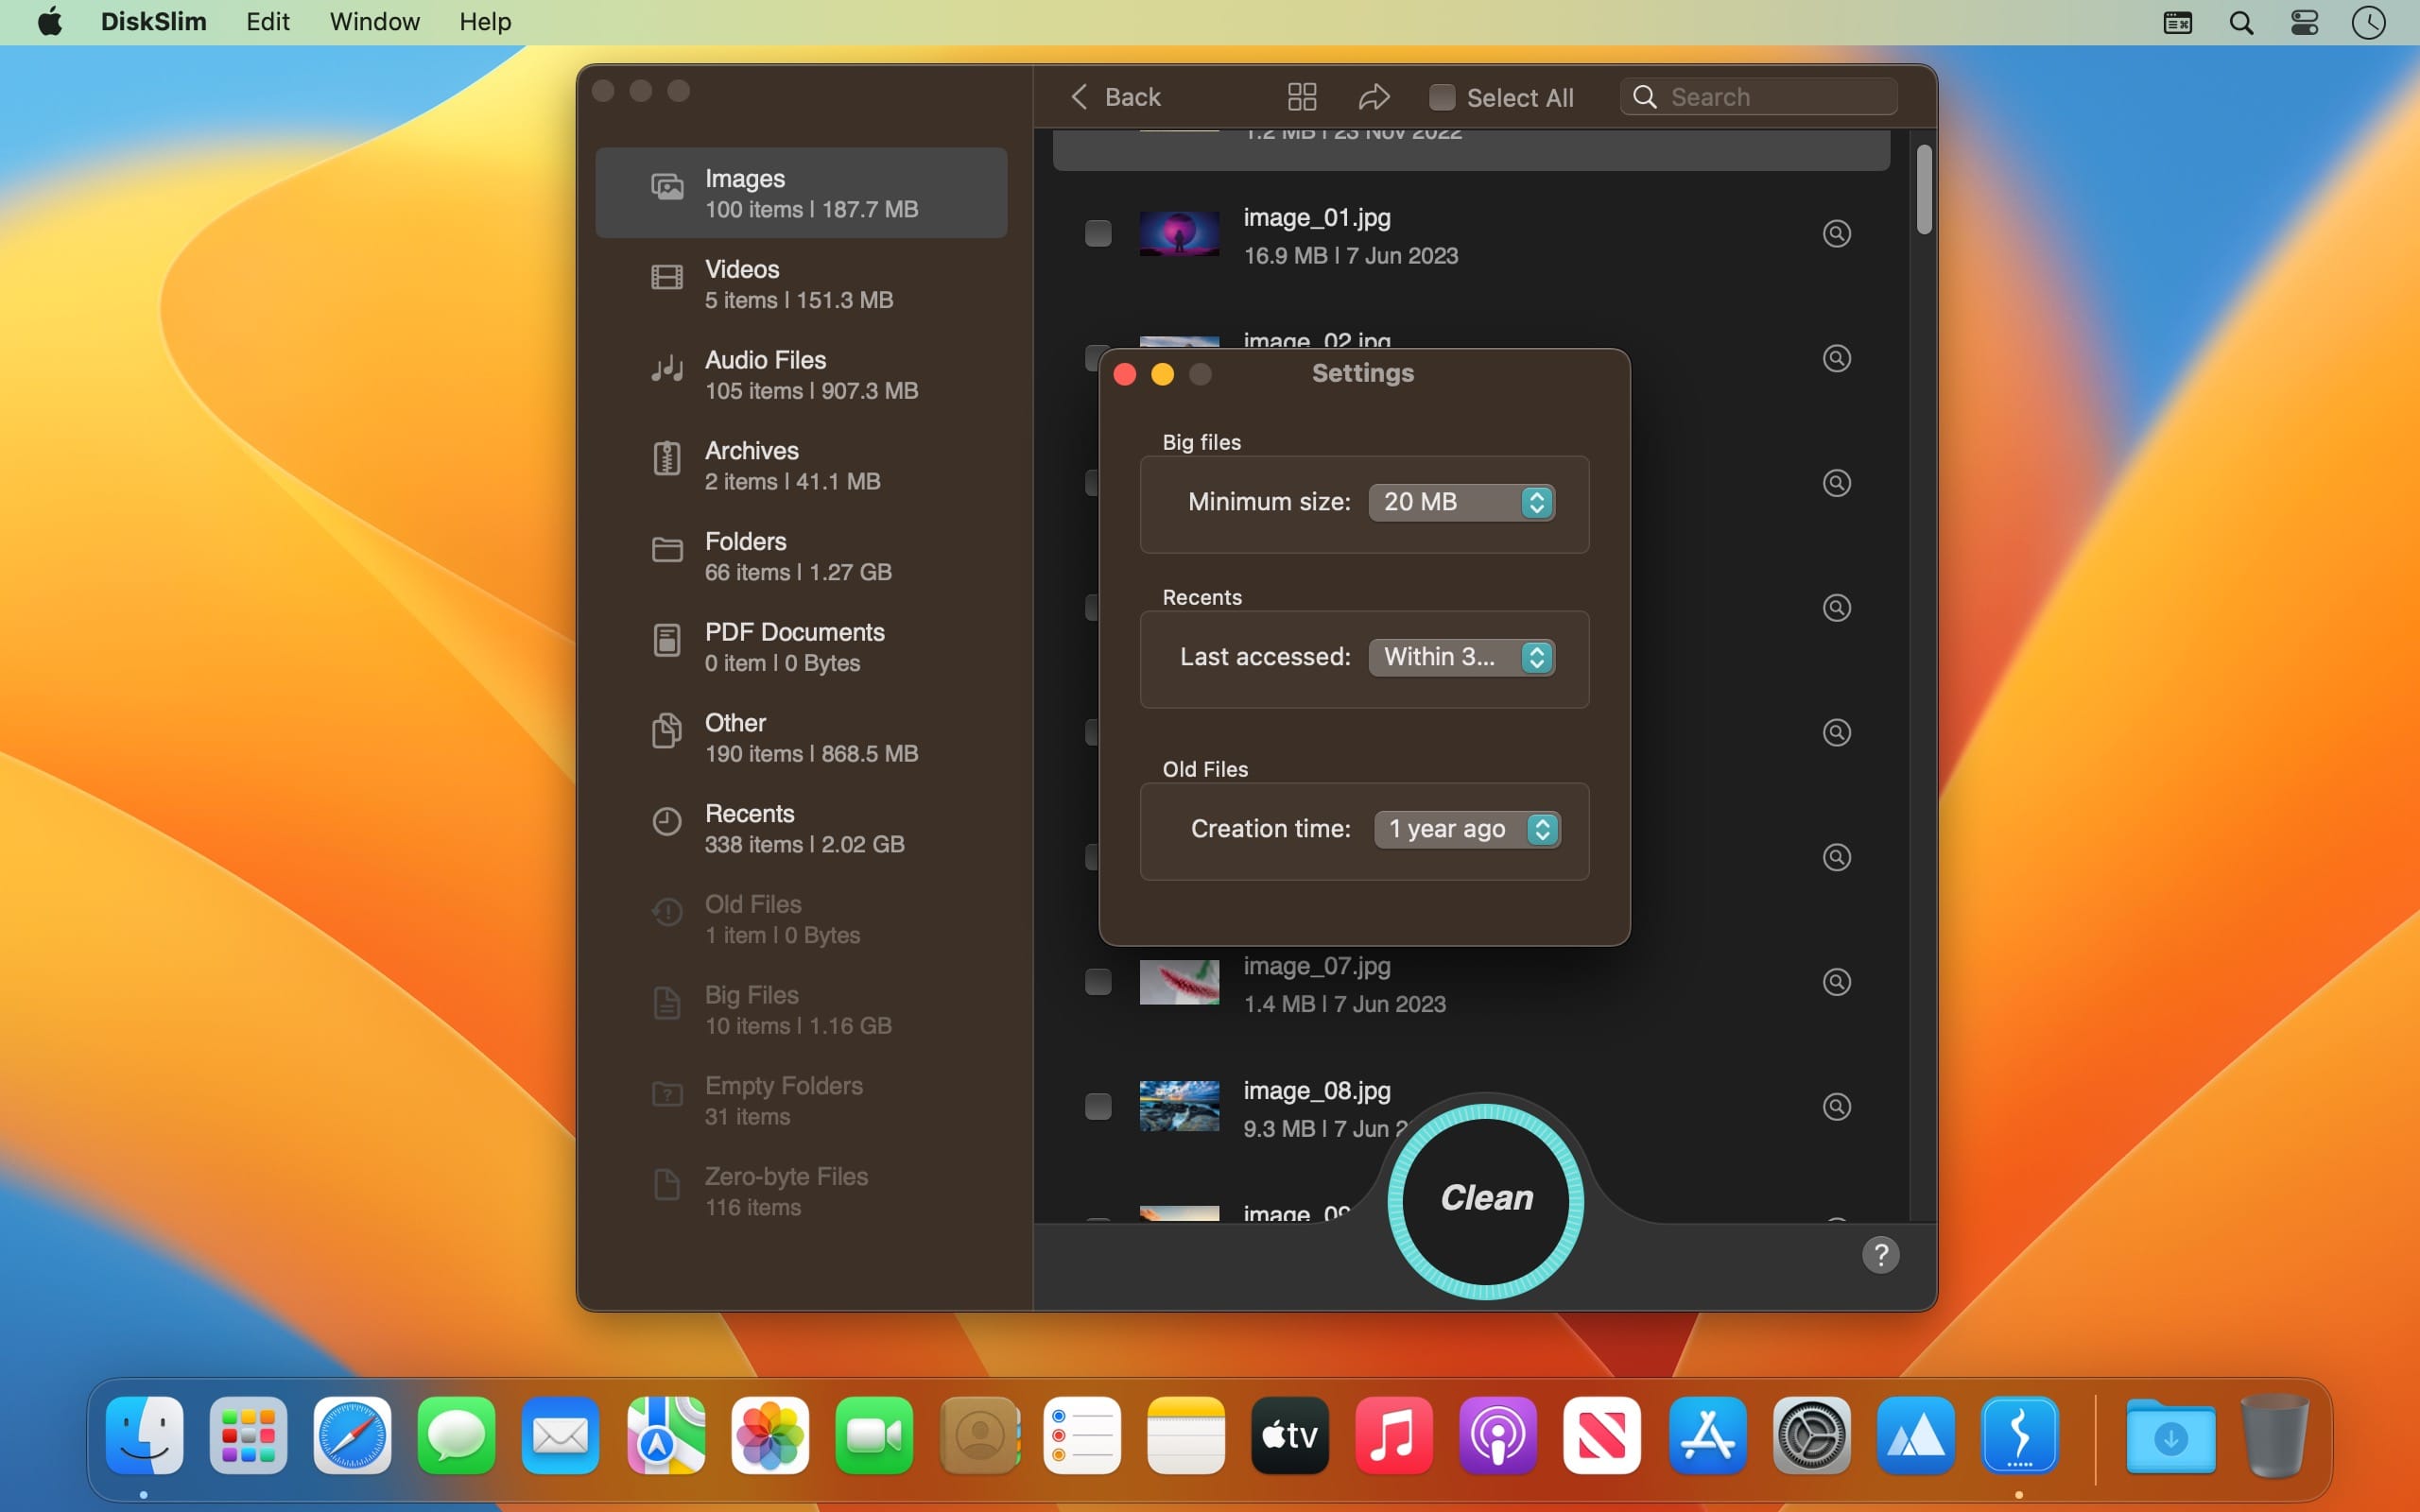The height and width of the screenshot is (1512, 2420).
Task: Select the Empty Folders category
Action: [801, 1101]
